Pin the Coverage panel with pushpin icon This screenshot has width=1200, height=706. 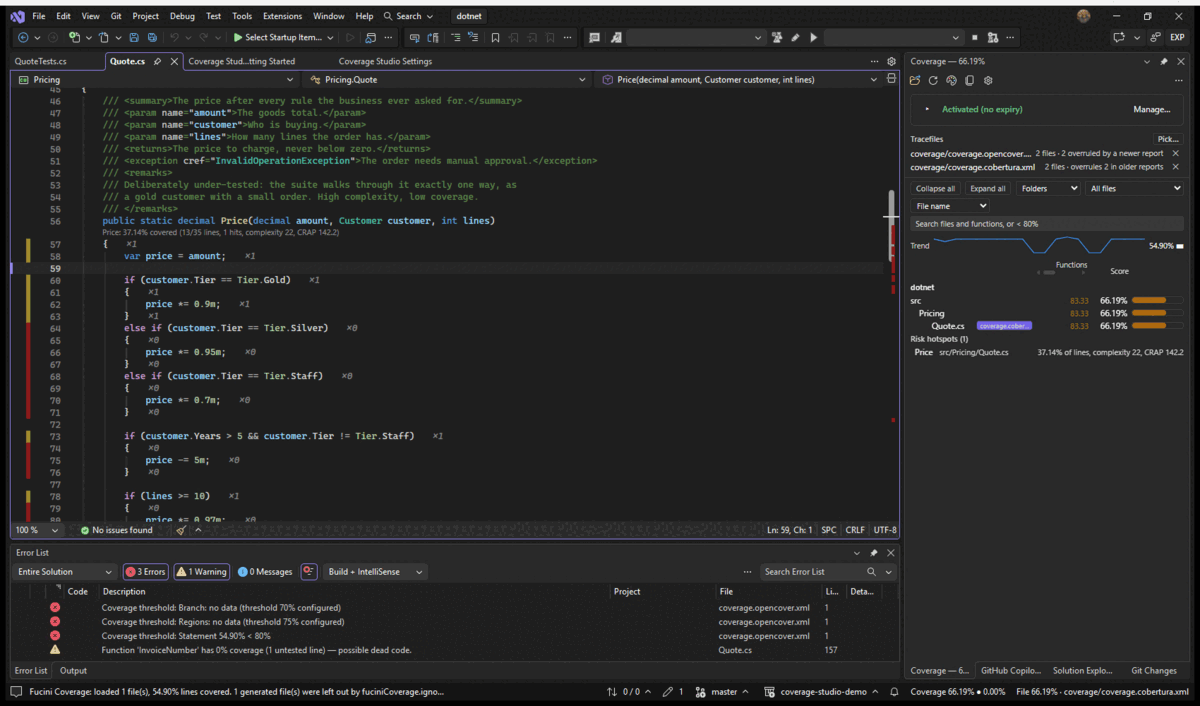tap(1163, 62)
